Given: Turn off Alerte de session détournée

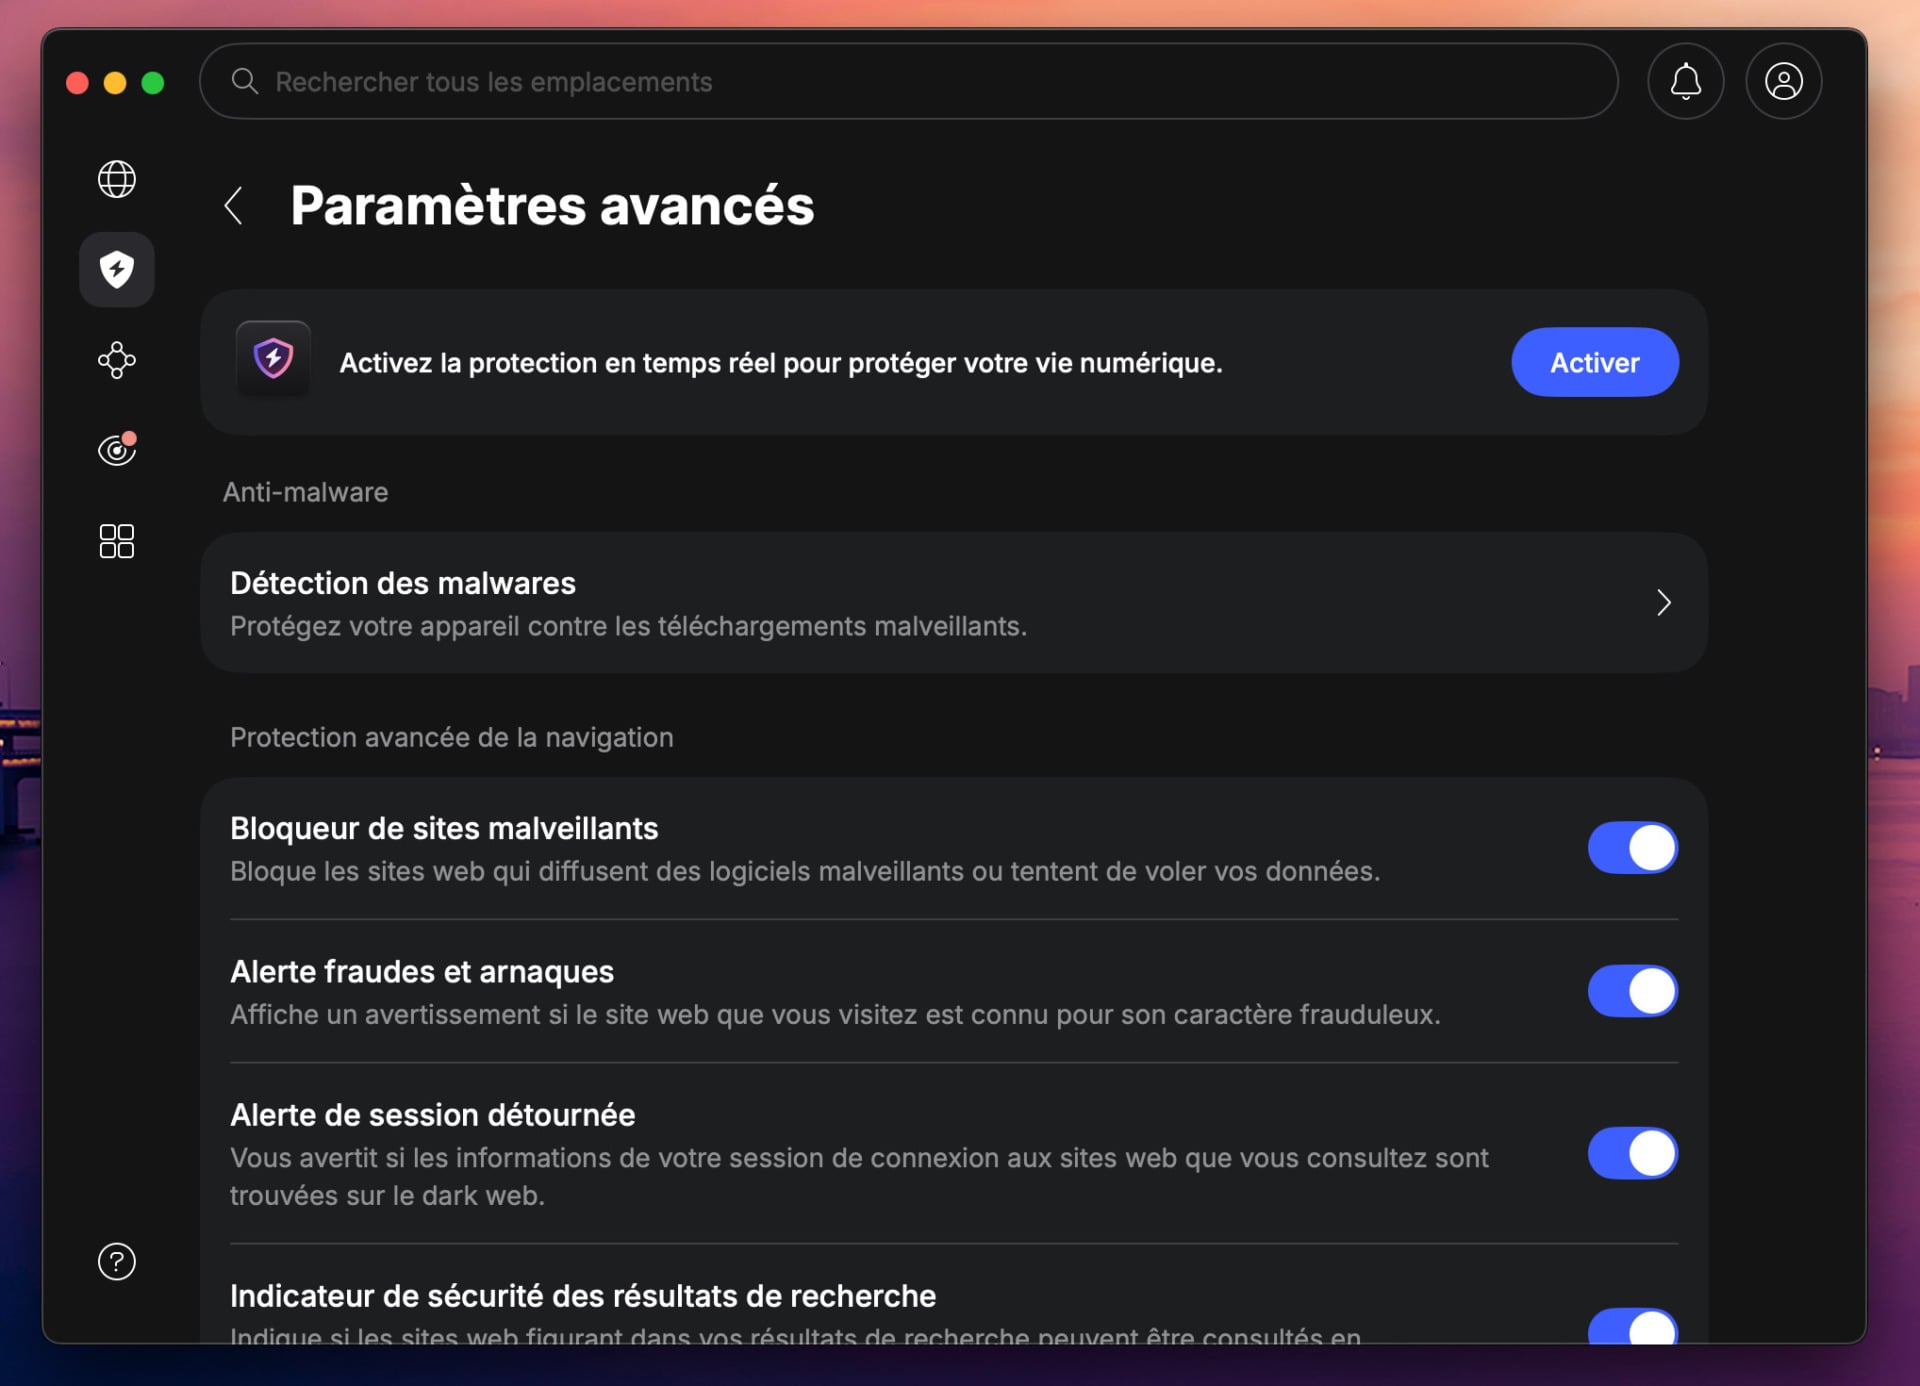Looking at the screenshot, I should (x=1633, y=1154).
